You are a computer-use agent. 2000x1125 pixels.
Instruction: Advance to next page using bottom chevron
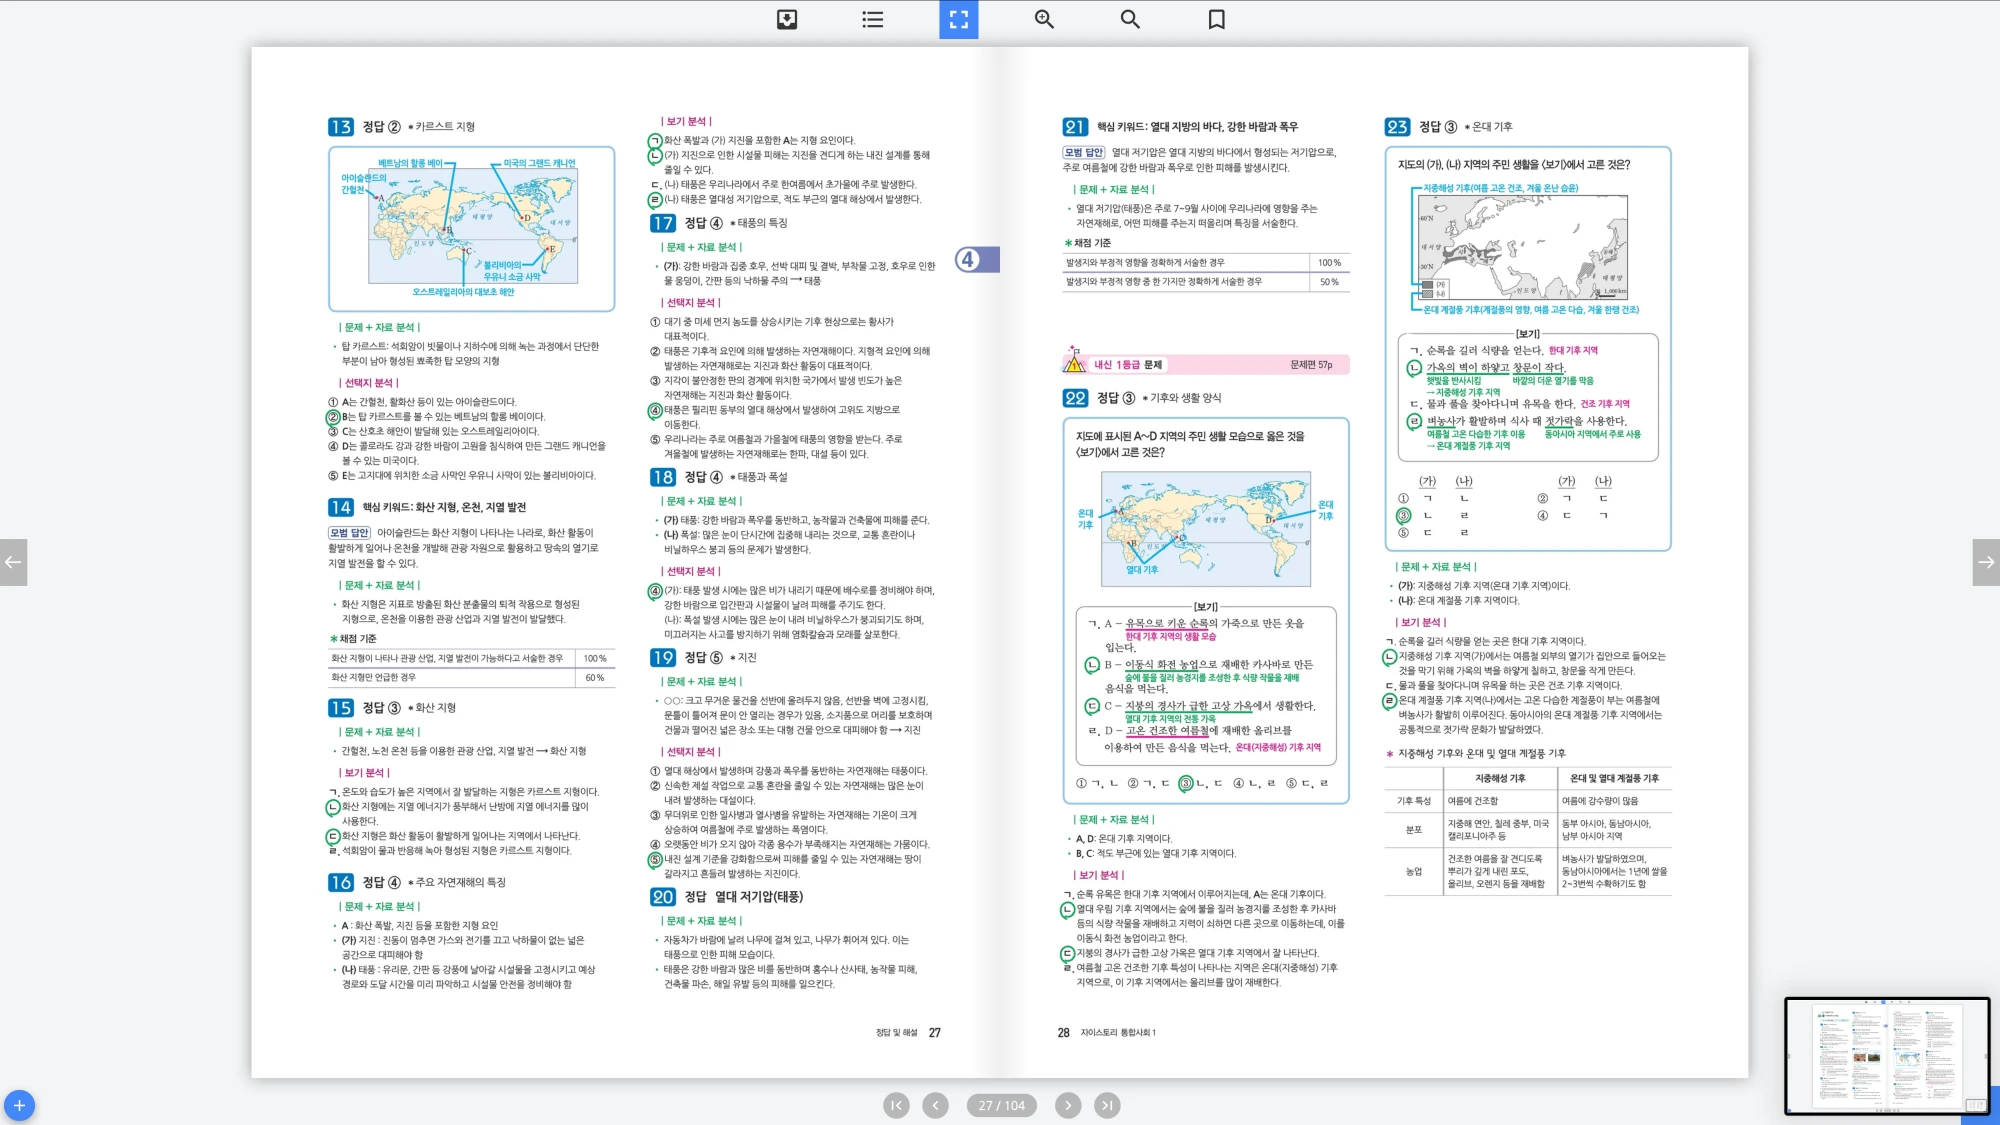(1068, 1105)
